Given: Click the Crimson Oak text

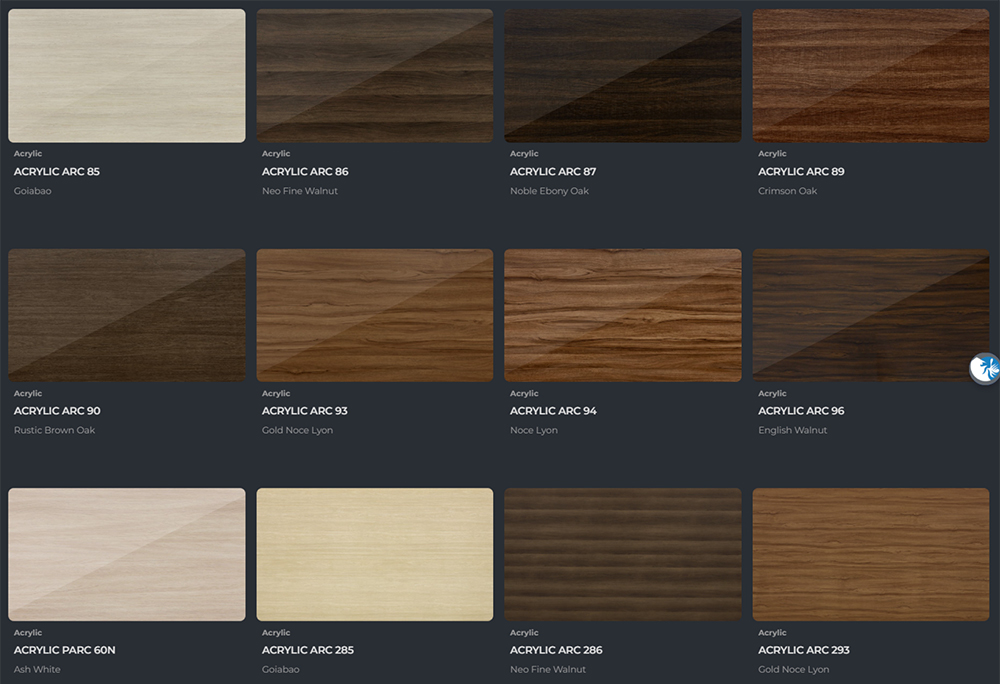Looking at the screenshot, I should click(788, 191).
